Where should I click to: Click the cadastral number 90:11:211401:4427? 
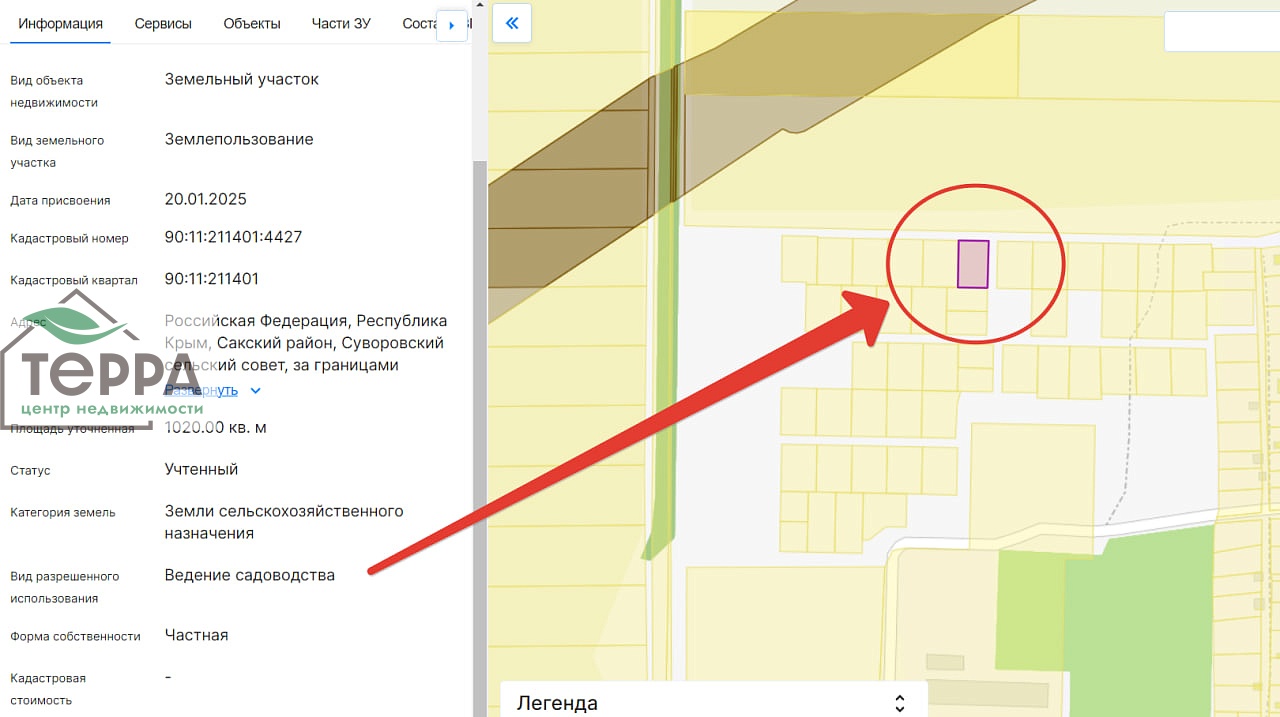[233, 237]
